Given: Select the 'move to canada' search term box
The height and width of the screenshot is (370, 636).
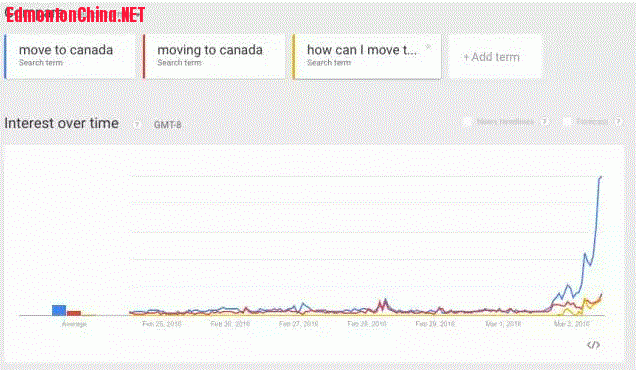Looking at the screenshot, I should click(70, 57).
